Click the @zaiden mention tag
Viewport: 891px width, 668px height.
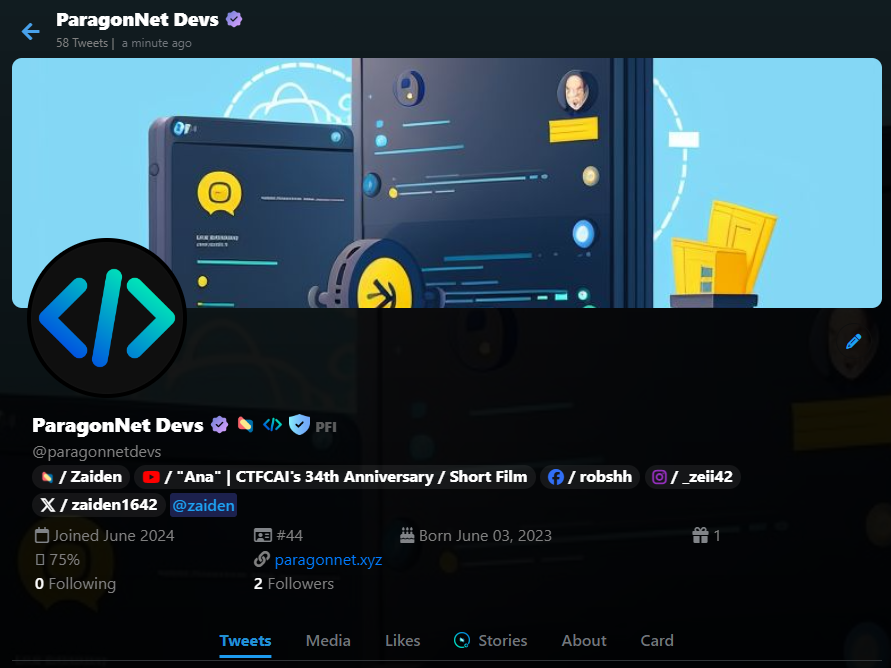[x=203, y=506]
